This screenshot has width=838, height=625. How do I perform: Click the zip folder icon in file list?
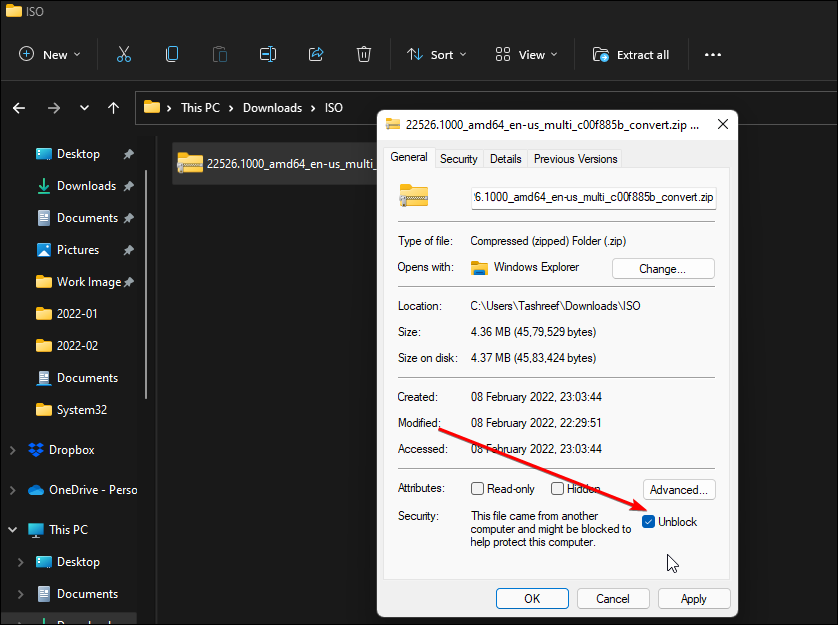[x=190, y=163]
